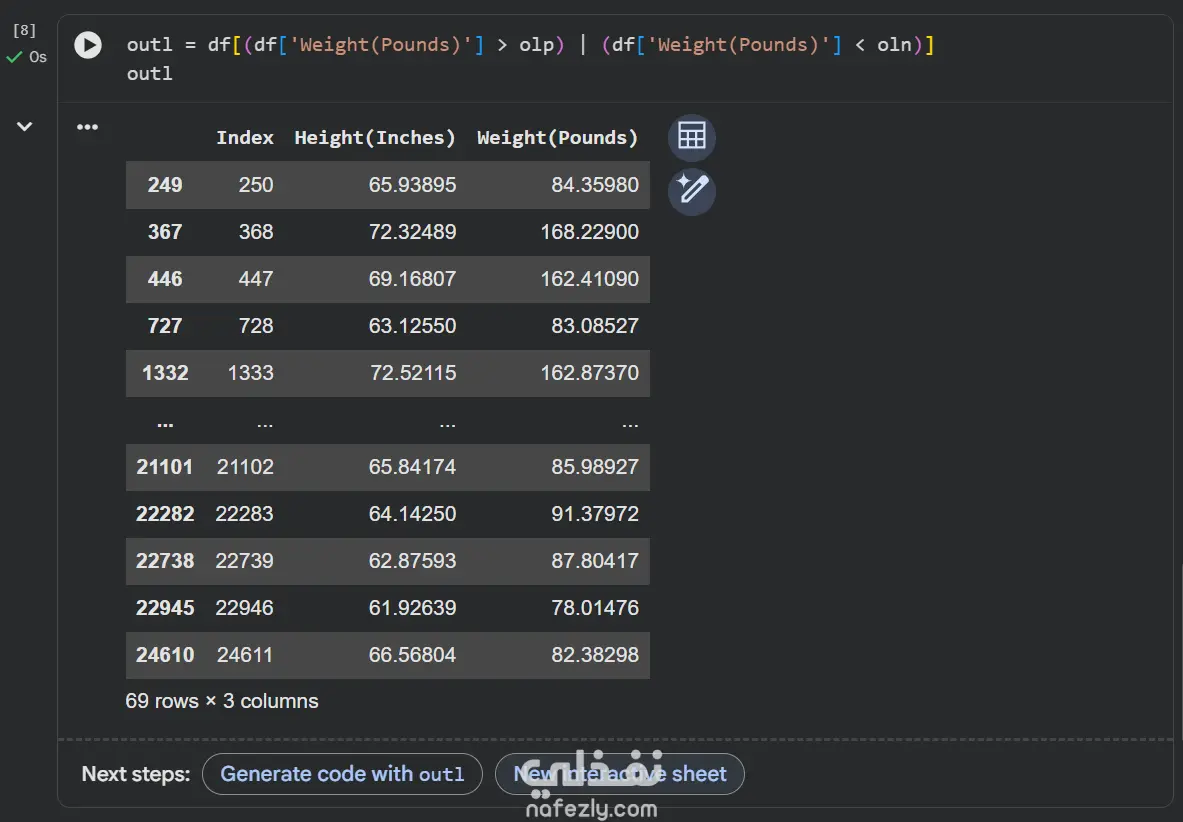Click weight value 84.35980

(x=595, y=185)
